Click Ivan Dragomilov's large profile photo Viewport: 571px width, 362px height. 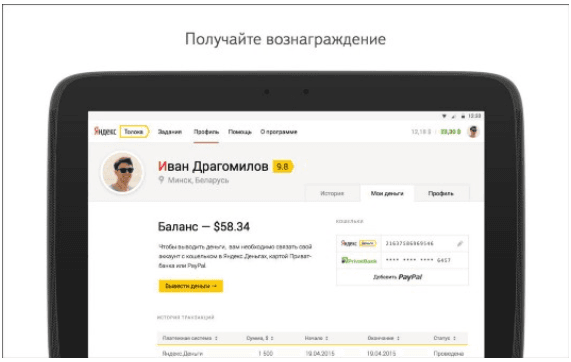[122, 172]
